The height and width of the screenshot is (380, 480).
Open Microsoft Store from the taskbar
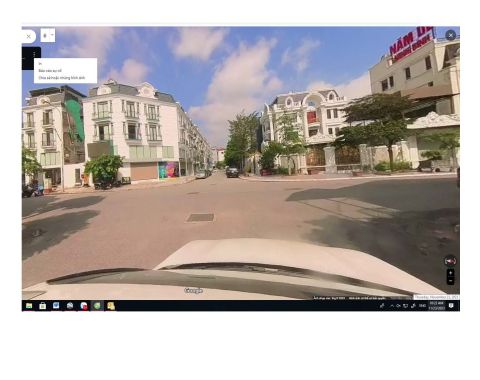43,306
